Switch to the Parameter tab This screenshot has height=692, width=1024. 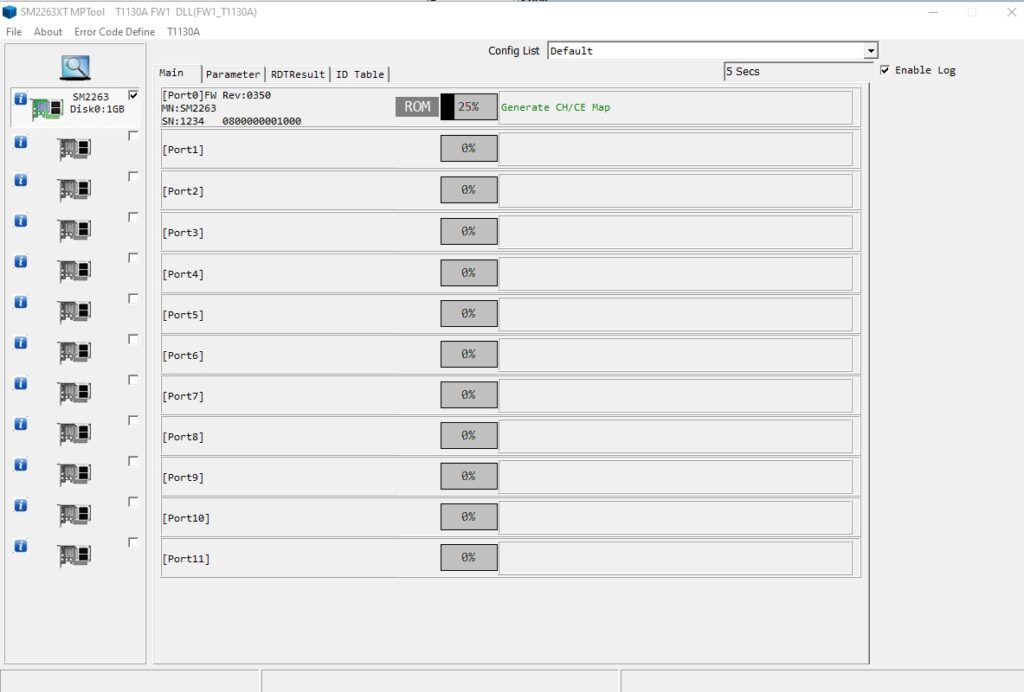pos(232,74)
